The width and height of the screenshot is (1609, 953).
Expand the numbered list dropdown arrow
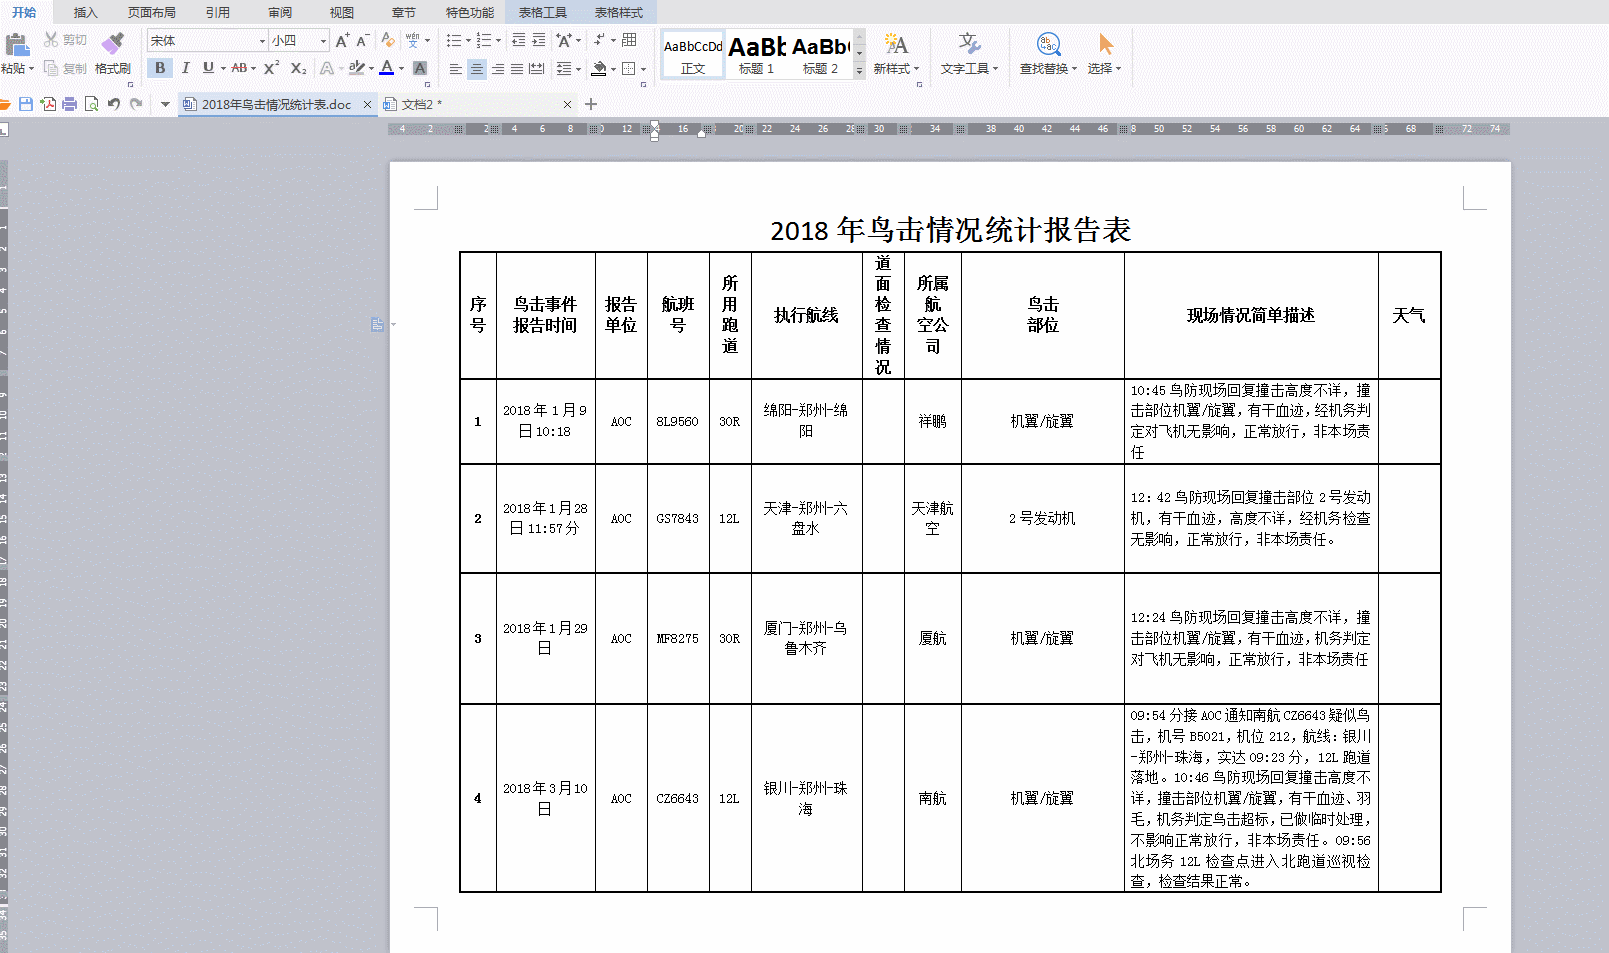pos(498,41)
